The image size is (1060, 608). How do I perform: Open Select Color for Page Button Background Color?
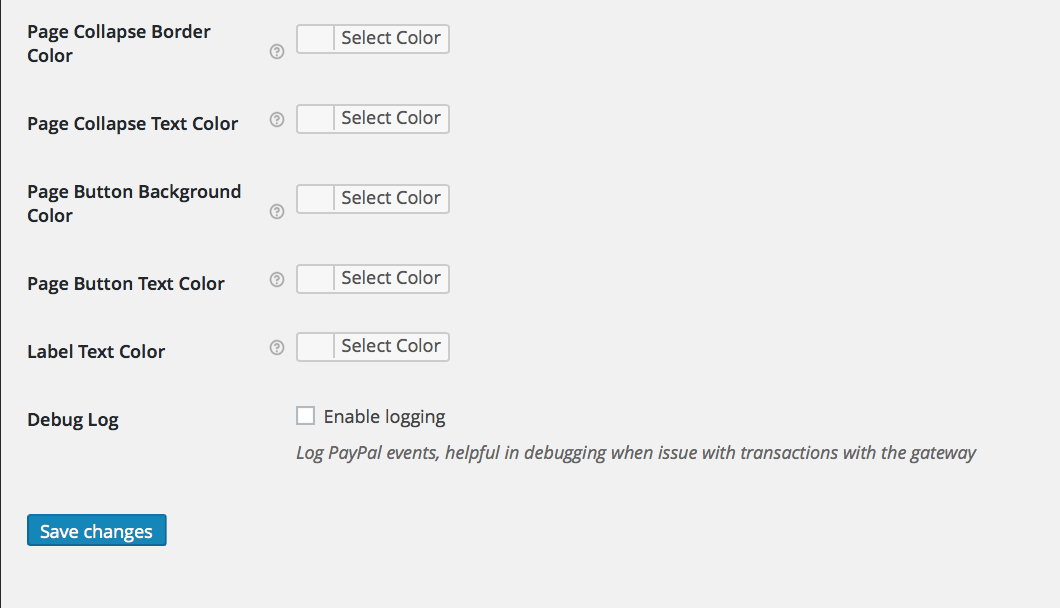390,198
